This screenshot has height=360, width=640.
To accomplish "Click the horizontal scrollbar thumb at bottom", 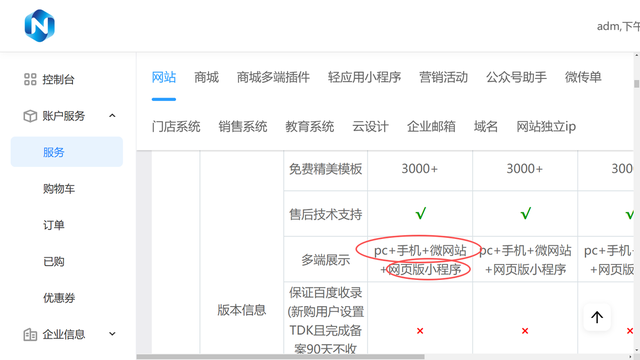I will pos(280,357).
